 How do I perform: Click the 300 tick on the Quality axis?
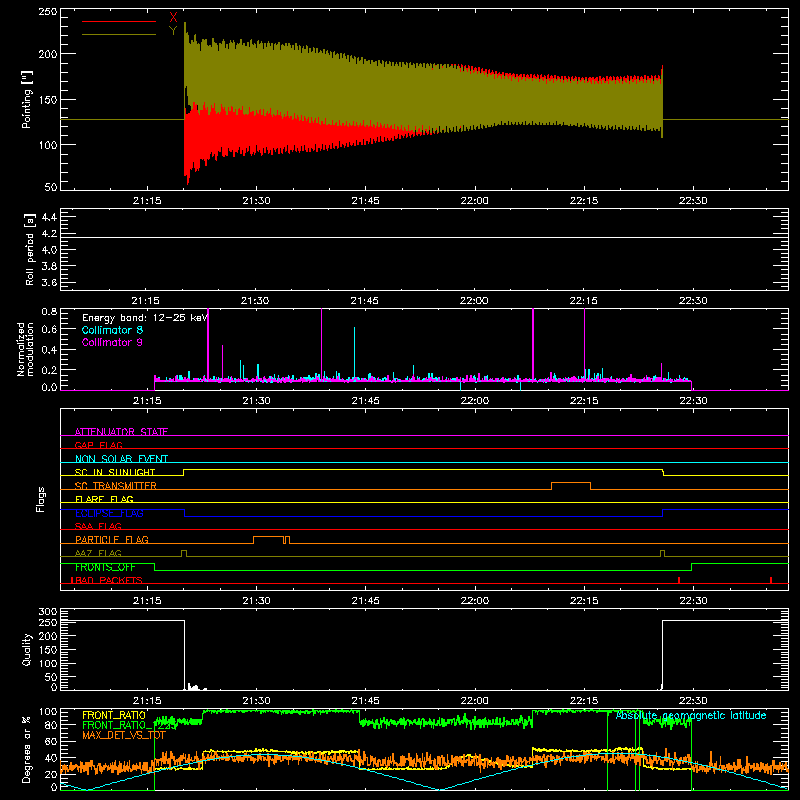click(47, 611)
